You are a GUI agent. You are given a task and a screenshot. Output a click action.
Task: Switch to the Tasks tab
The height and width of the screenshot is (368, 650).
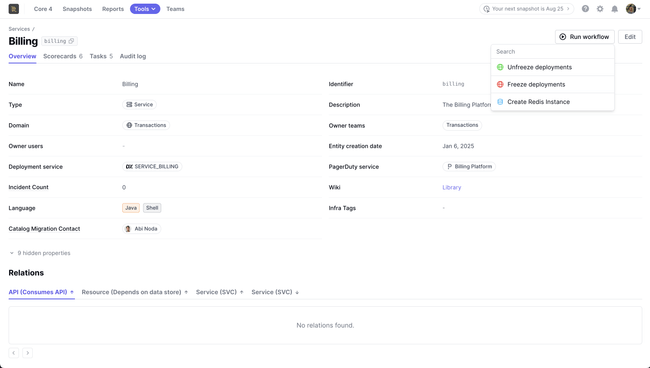(101, 56)
